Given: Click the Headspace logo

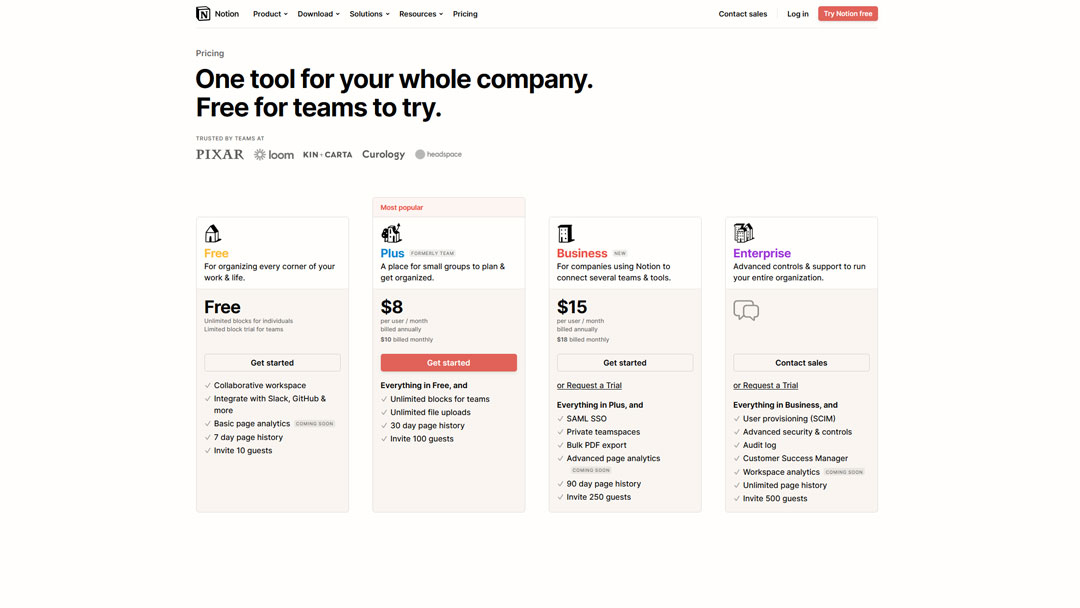Looking at the screenshot, I should click(438, 154).
